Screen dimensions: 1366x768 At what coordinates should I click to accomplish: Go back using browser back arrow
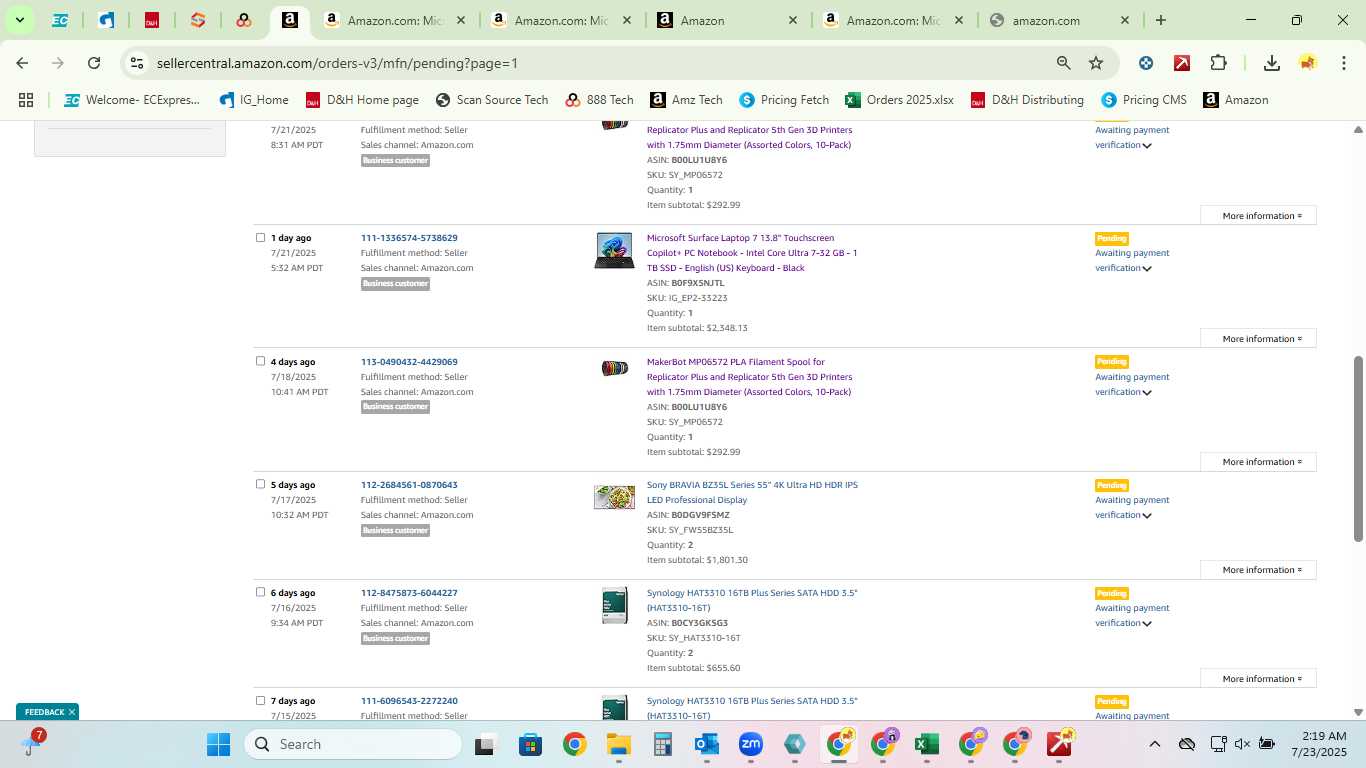22,63
